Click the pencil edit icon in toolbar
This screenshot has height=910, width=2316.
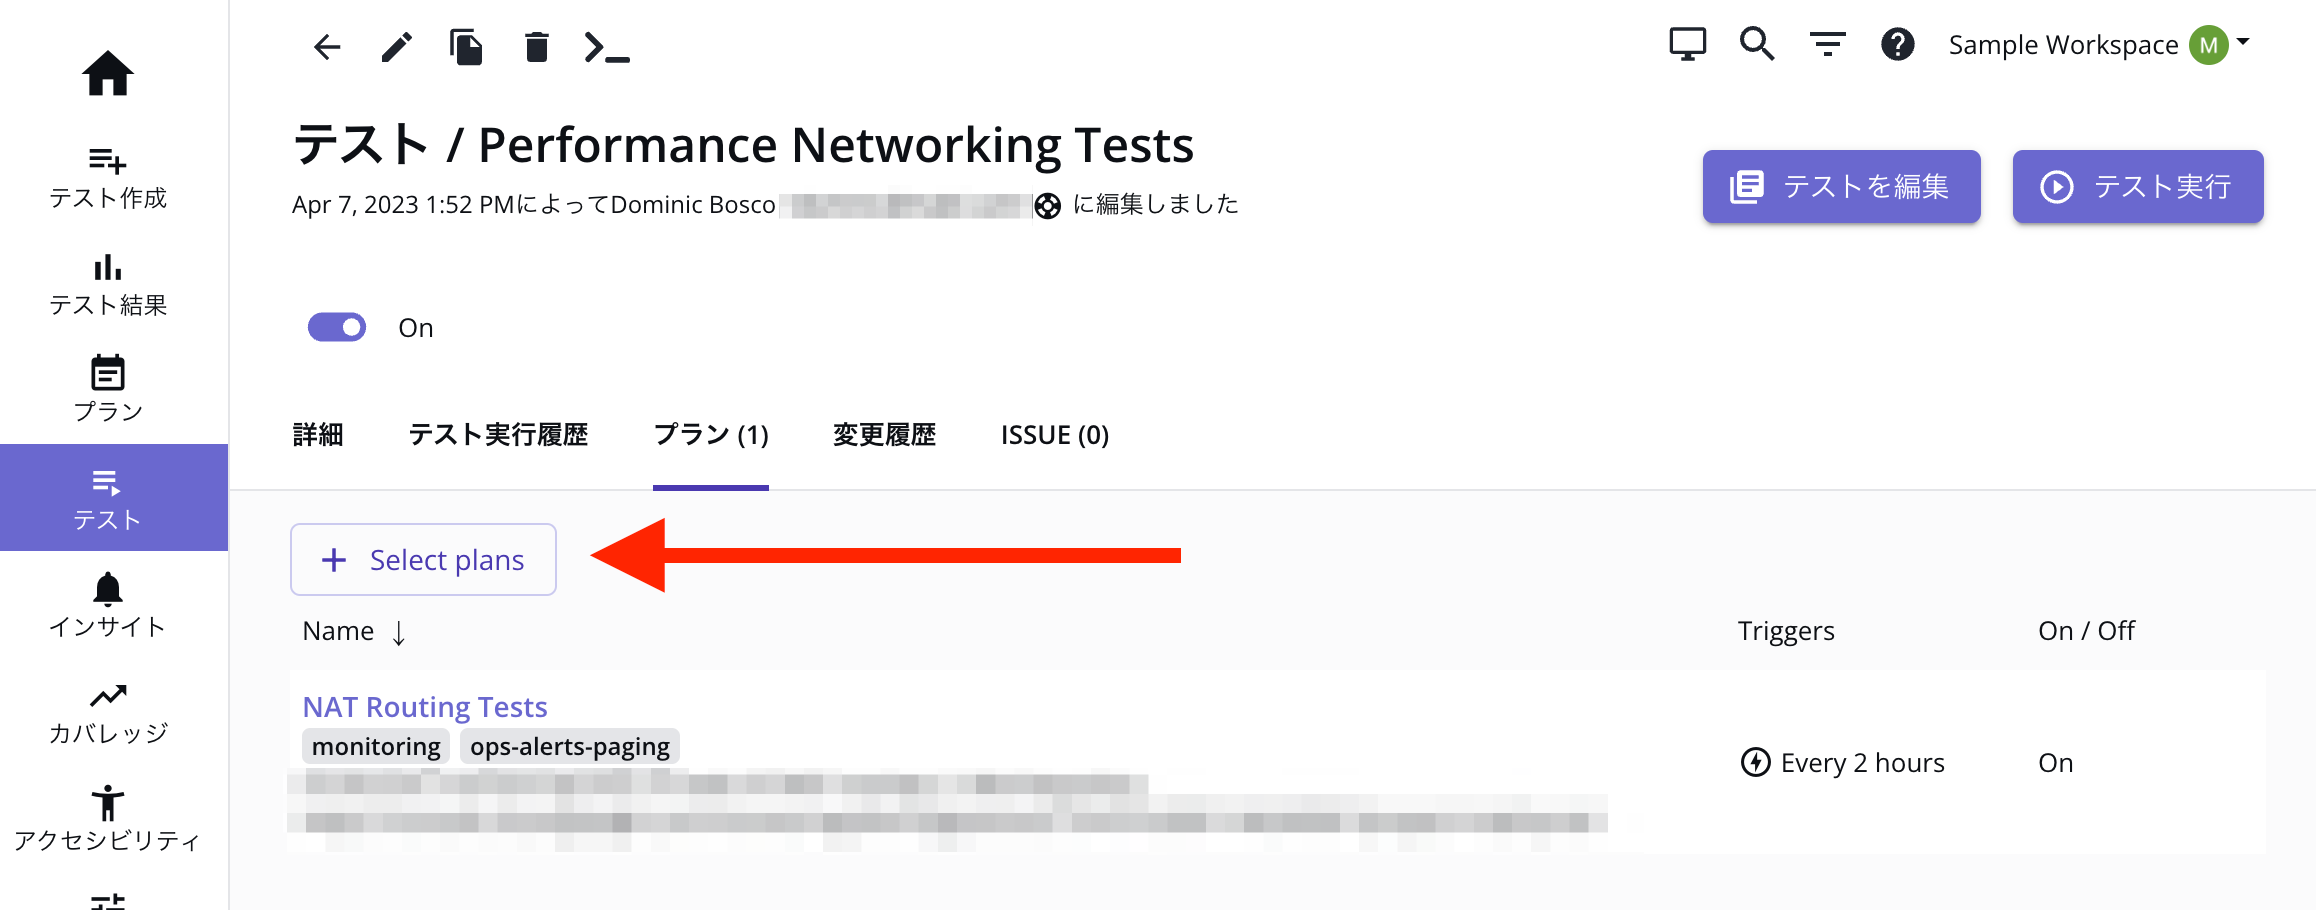397,47
